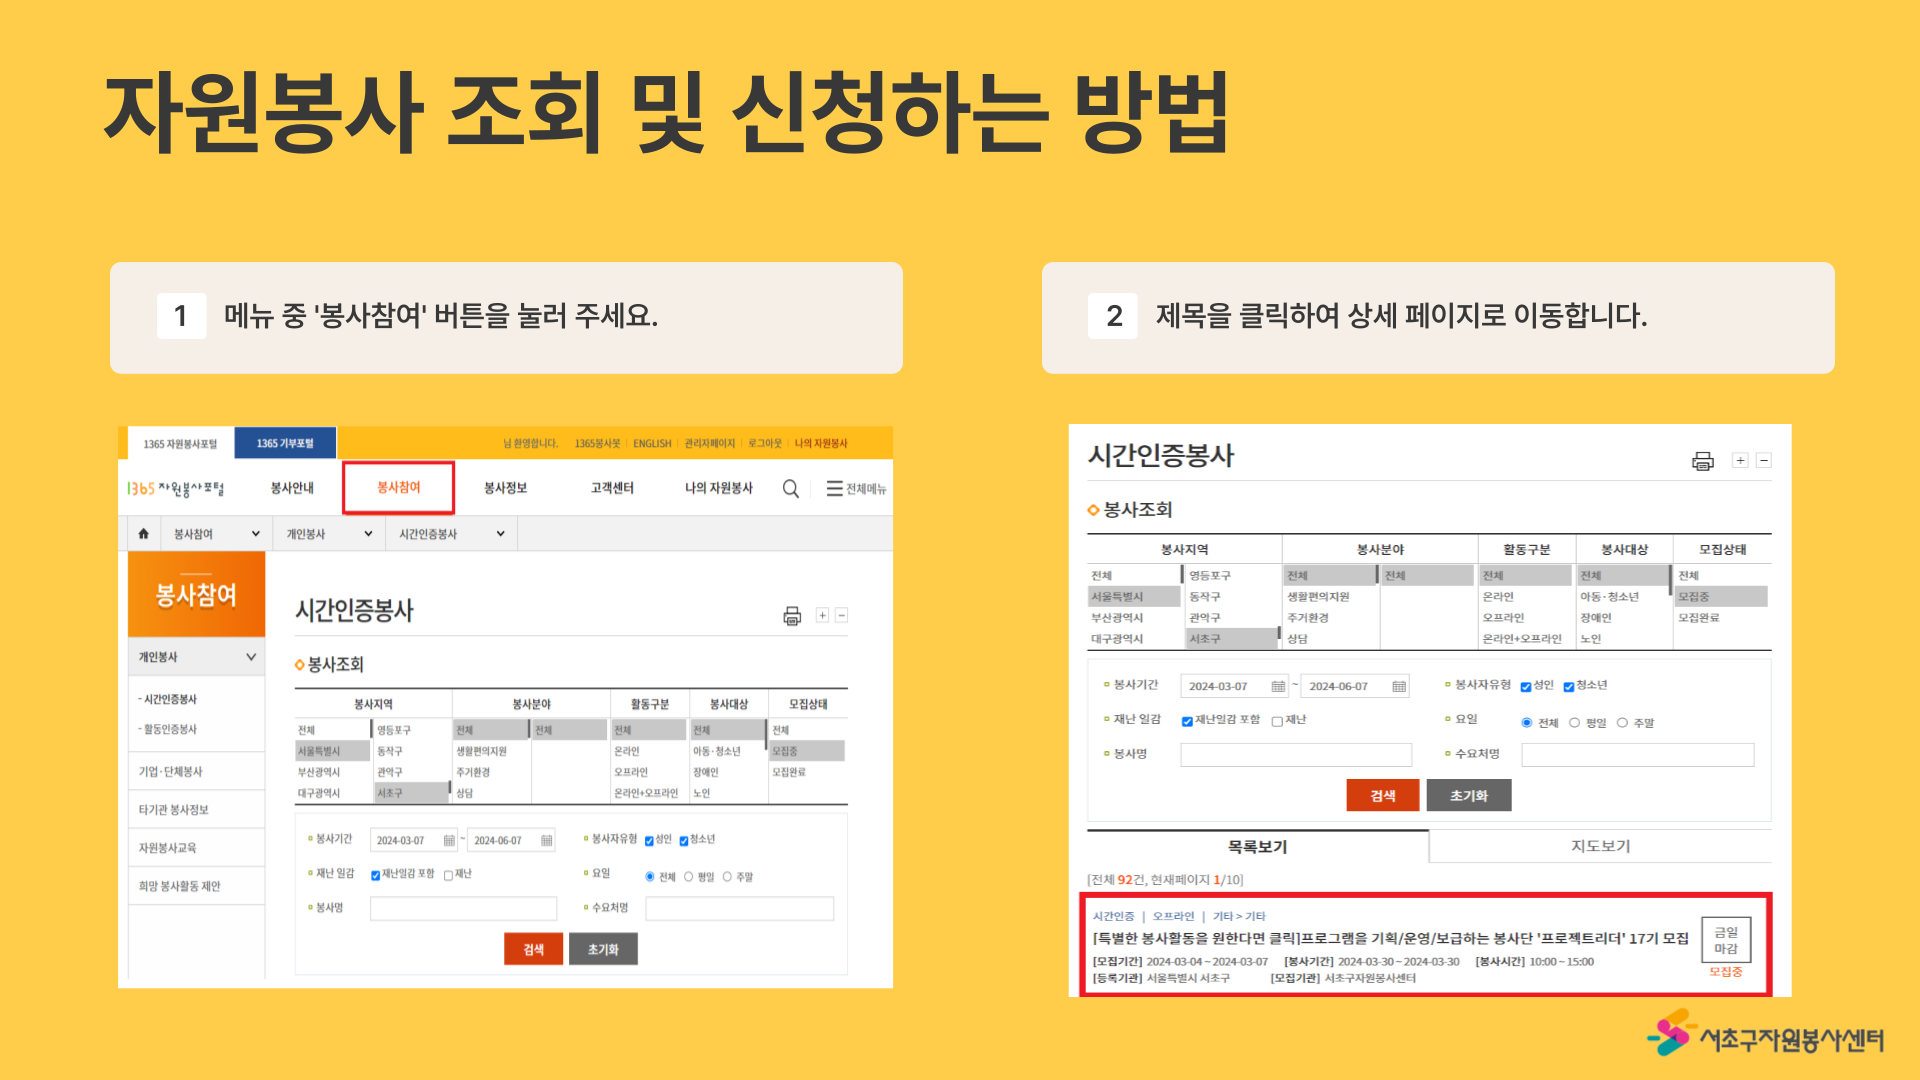Open calendar icon beside 2024-06-07 in right panel
The height and width of the screenshot is (1080, 1920).
1399,687
